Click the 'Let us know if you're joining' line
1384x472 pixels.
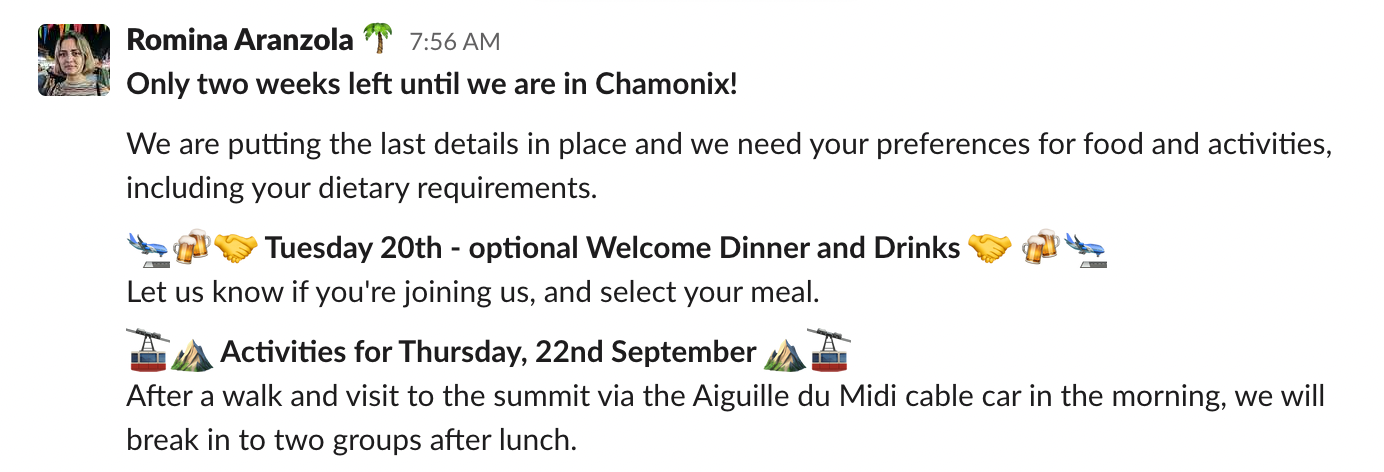[472, 293]
